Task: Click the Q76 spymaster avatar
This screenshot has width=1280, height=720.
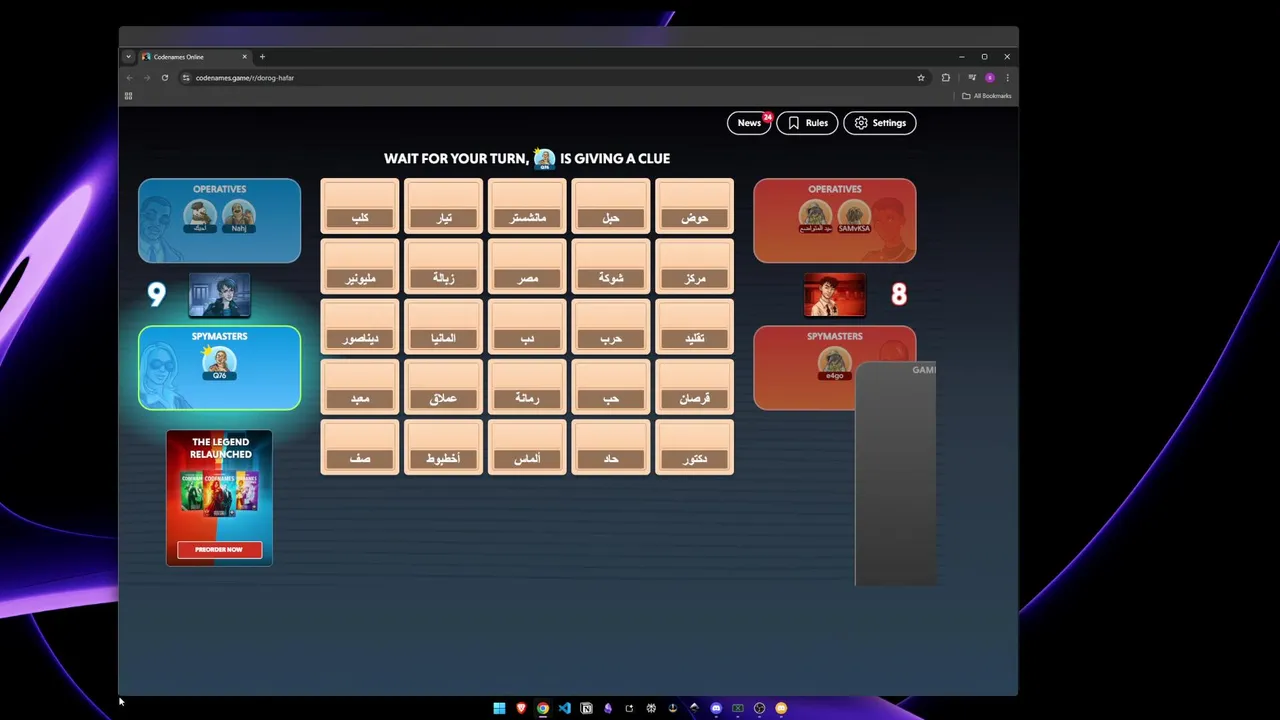Action: 219,362
